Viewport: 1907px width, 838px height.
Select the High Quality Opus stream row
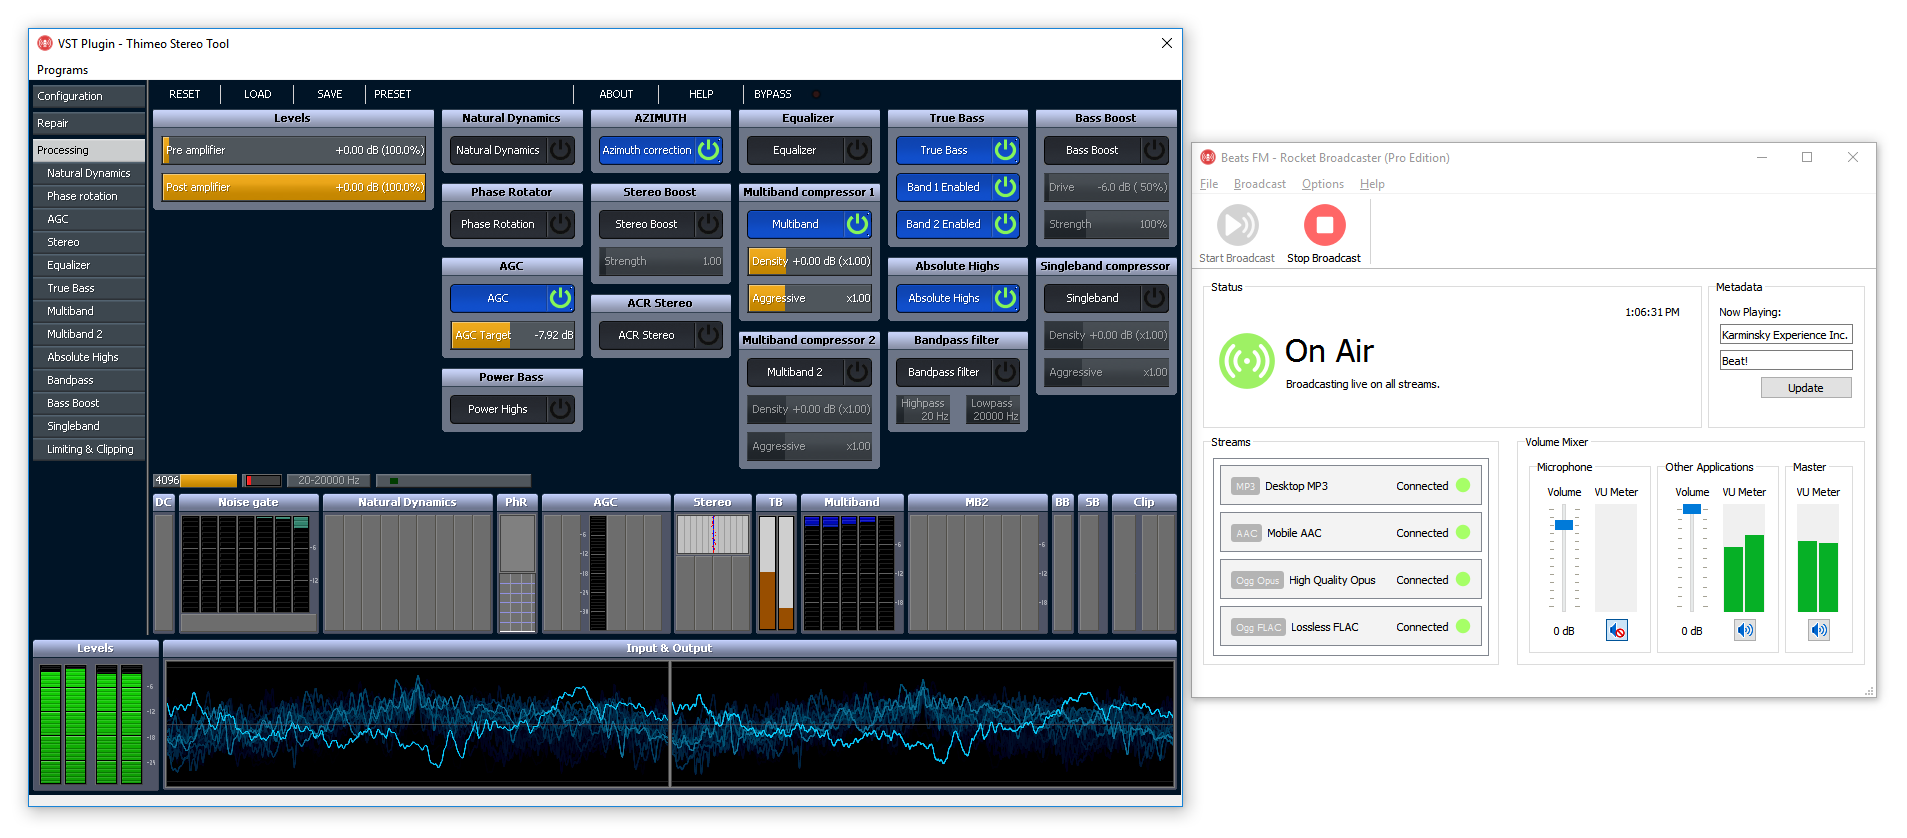click(x=1350, y=580)
